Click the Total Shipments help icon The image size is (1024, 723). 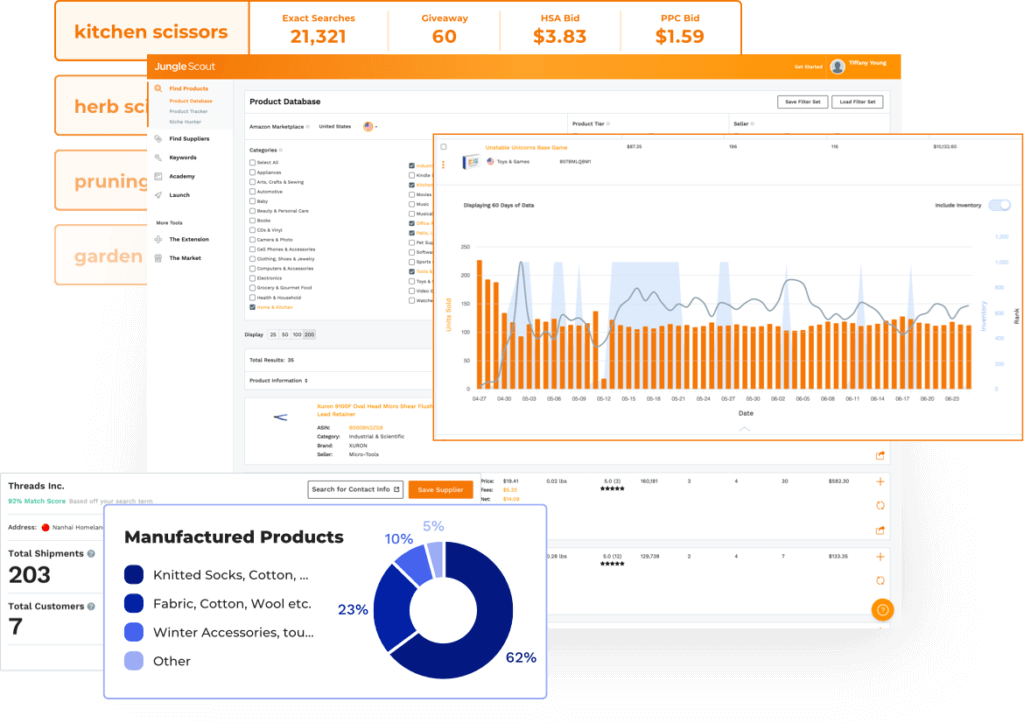[x=91, y=554]
